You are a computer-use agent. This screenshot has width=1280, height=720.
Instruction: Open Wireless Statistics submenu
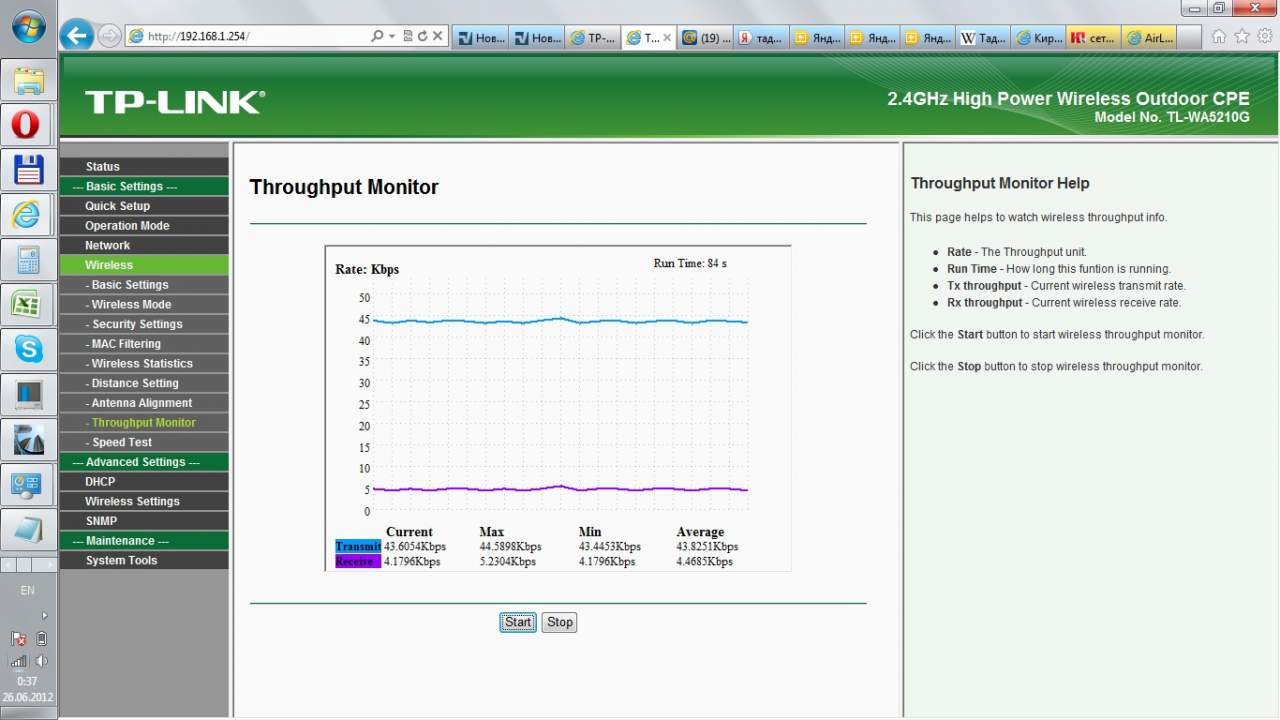tap(144, 363)
